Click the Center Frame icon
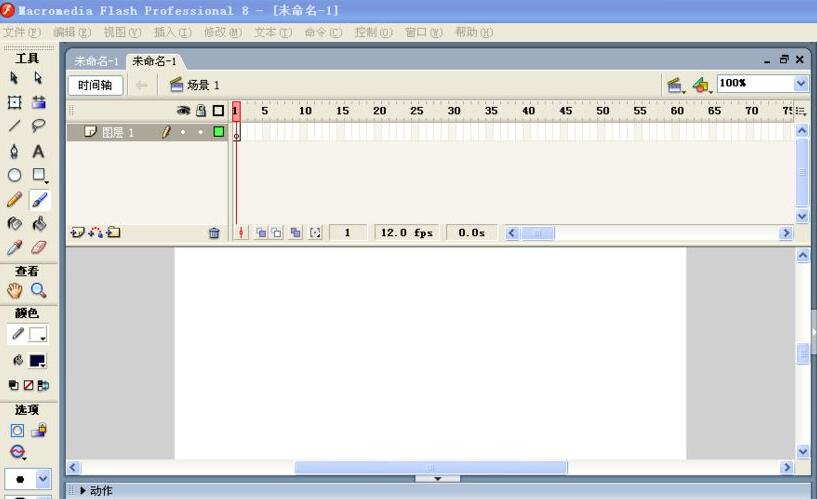 [x=241, y=232]
